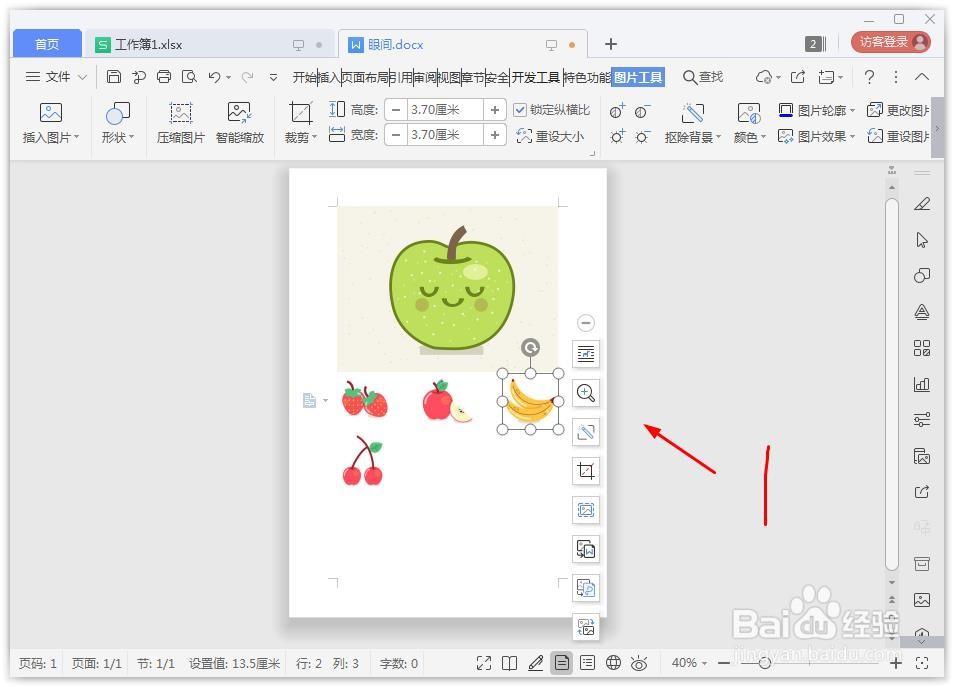Open the 智能缩放 smart scaling tool

[240, 122]
